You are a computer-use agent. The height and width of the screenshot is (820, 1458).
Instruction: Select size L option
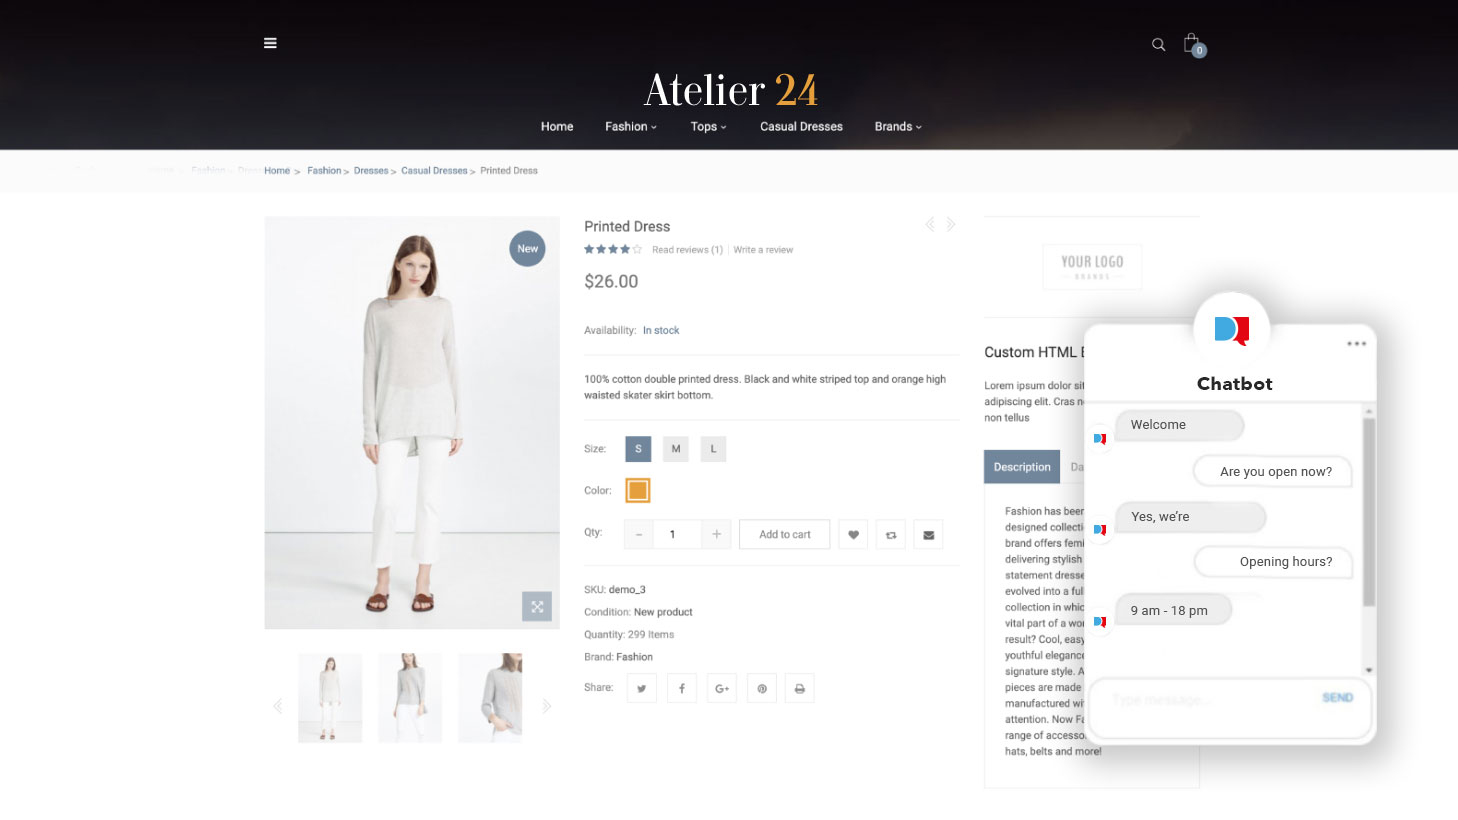(x=713, y=449)
